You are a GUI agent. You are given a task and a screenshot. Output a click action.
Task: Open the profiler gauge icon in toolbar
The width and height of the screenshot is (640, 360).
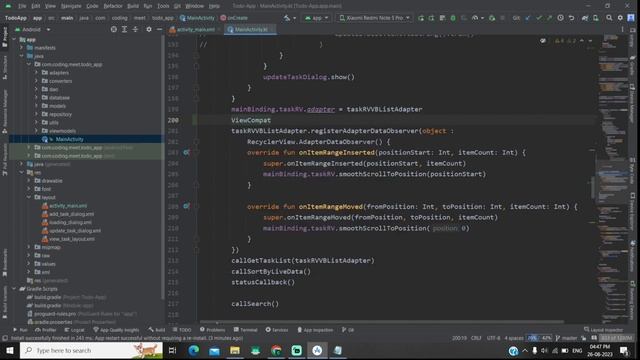[475, 18]
